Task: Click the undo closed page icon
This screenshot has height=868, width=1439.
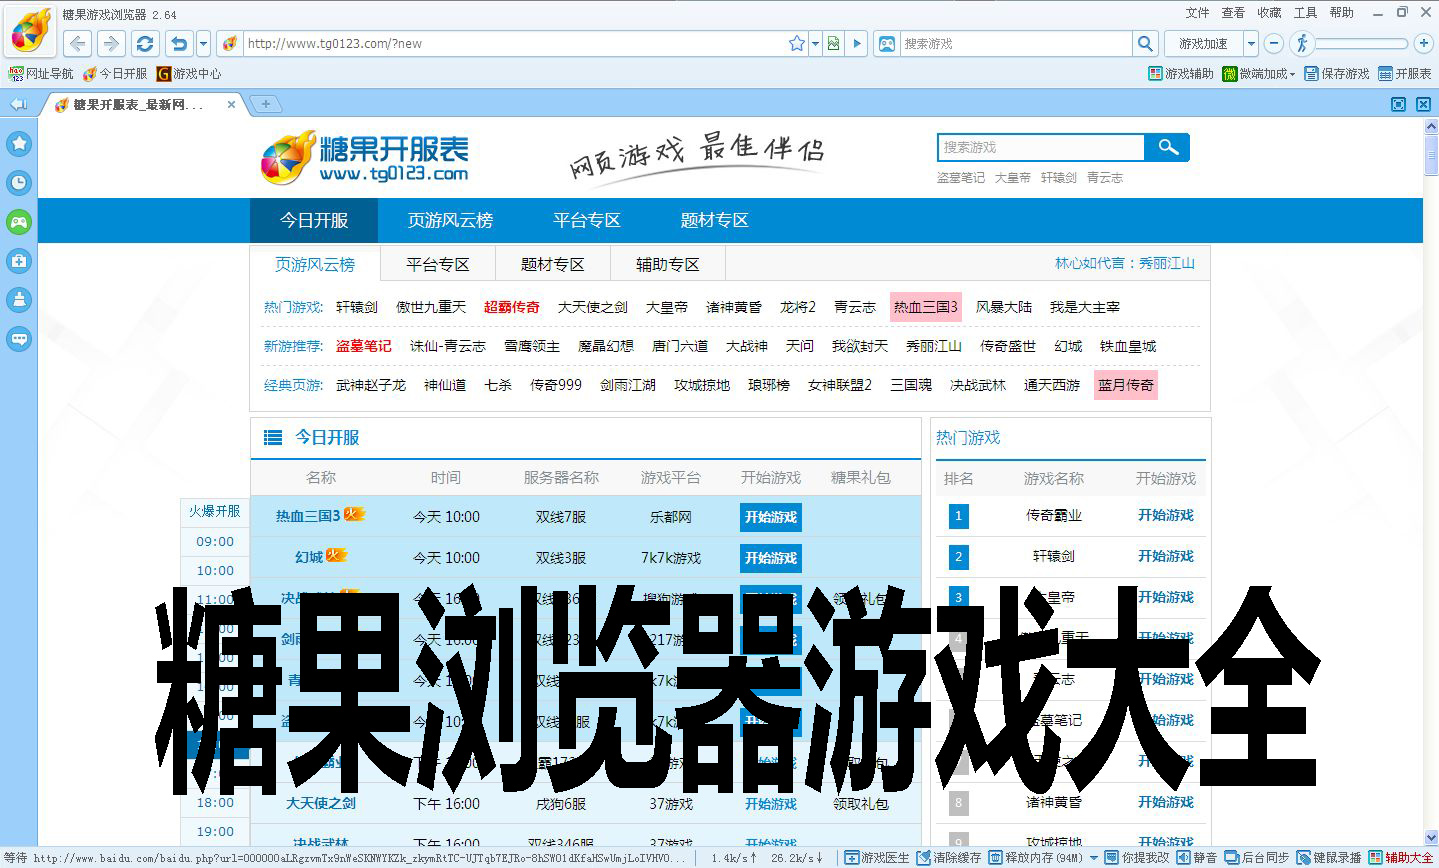Action: 179,43
